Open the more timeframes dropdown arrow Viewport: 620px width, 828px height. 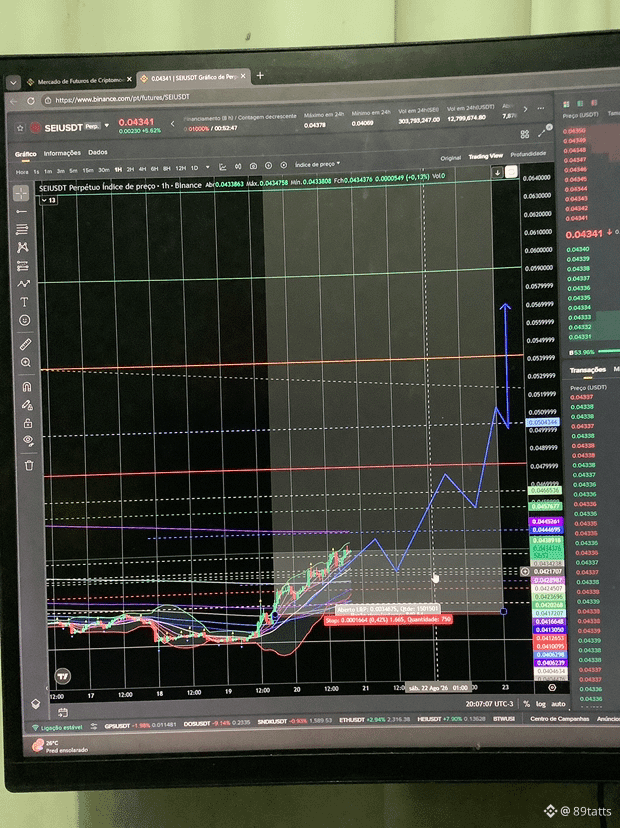click(x=207, y=167)
